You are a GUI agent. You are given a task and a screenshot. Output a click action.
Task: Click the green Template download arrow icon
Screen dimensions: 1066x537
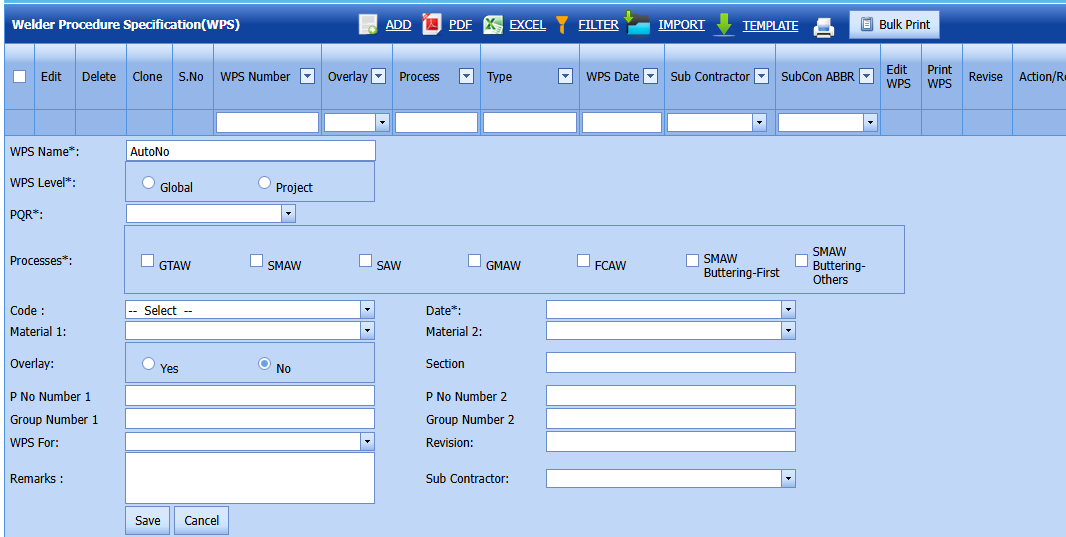coord(725,25)
